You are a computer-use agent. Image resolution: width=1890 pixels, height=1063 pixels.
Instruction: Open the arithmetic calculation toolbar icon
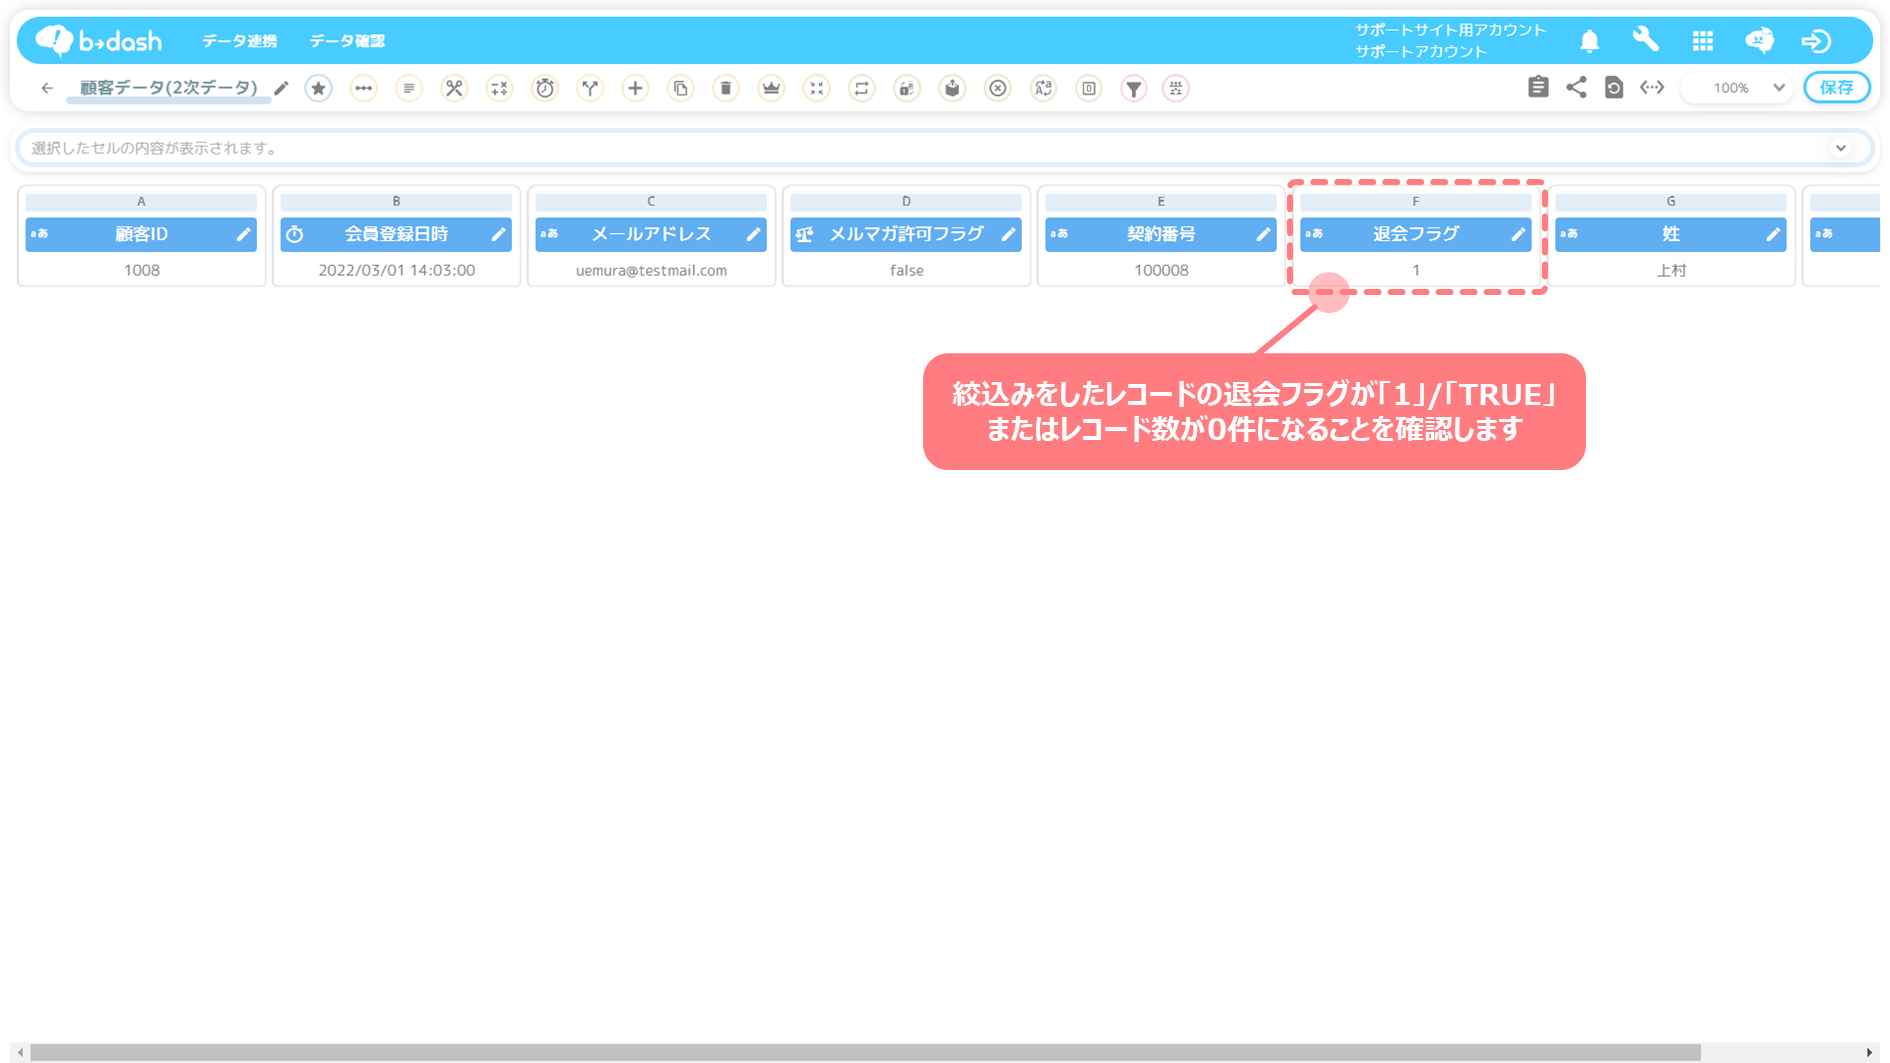pos(499,88)
